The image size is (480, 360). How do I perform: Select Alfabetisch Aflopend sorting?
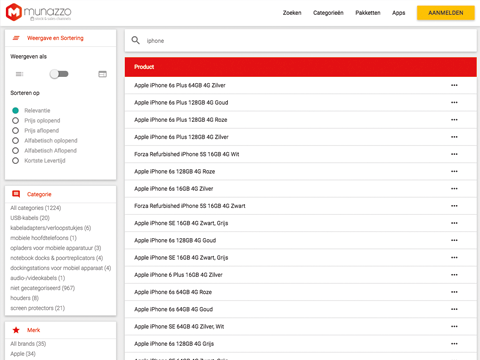[x=15, y=150]
